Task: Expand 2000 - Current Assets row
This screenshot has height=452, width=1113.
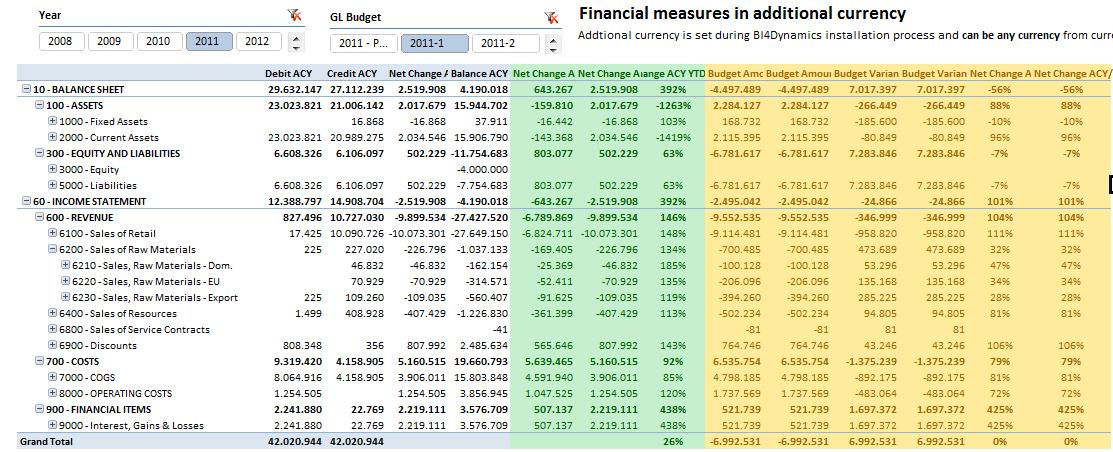Action: coord(53,137)
